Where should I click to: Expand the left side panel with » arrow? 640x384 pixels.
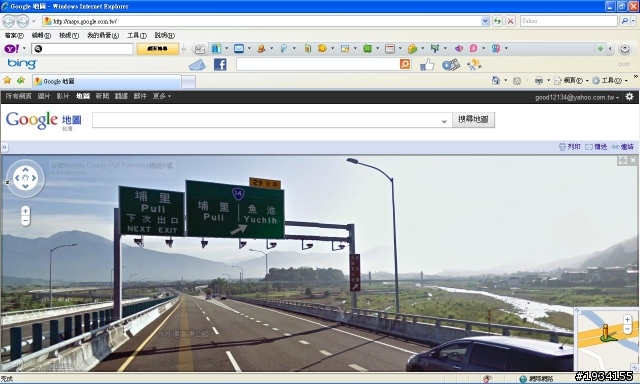point(4,147)
